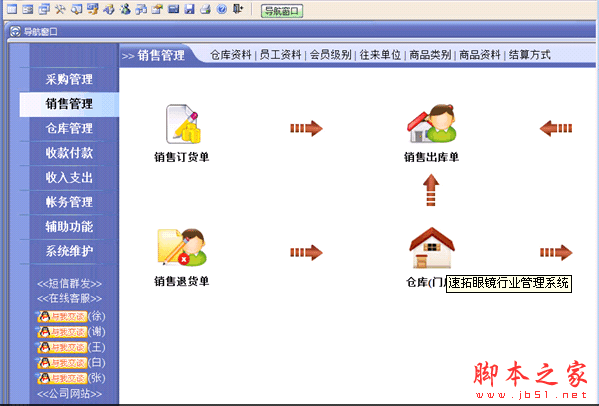The width and height of the screenshot is (599, 406).
Task: Click the <<公司网站>> link
Action: 70,393
